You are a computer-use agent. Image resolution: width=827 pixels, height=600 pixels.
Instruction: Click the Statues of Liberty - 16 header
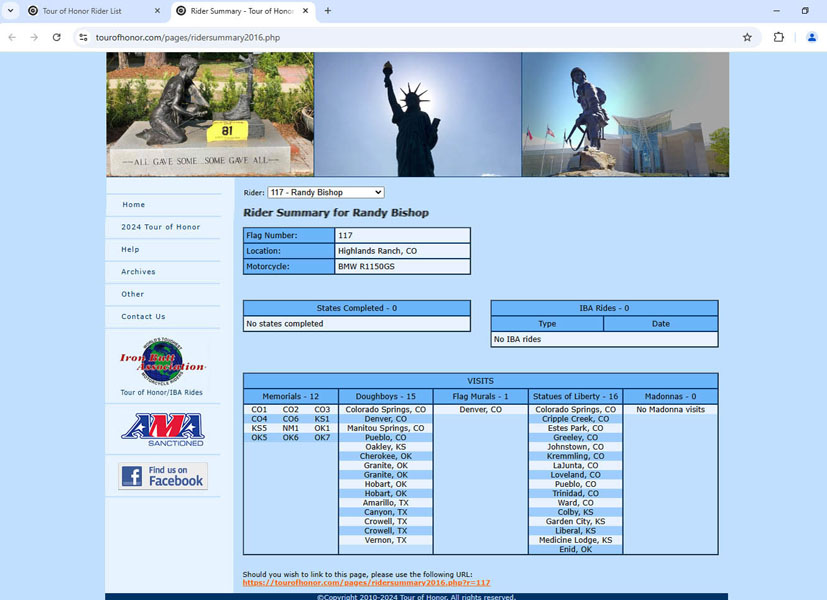tap(575, 396)
